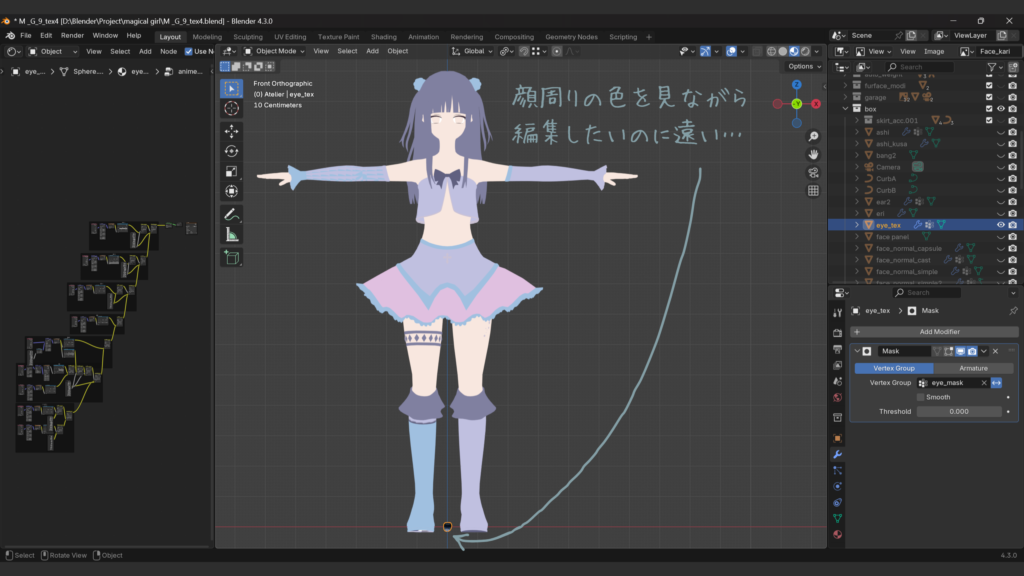Collapse the box collection in outliner
Viewport: 1024px width, 576px height.
point(845,109)
